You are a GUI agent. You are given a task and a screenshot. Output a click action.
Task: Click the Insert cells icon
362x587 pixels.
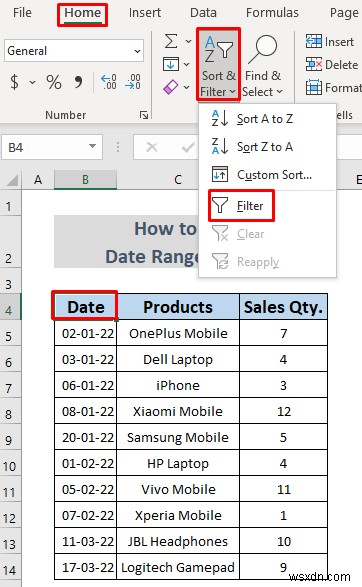pos(313,42)
